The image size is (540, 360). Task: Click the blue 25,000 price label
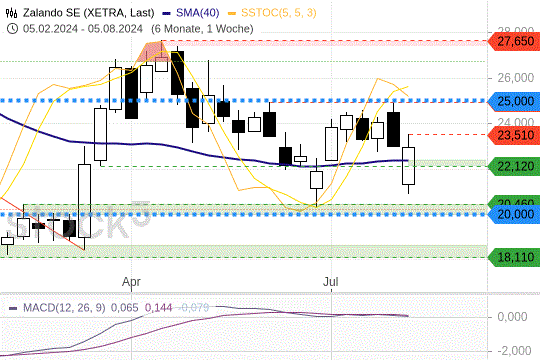pyautogui.click(x=514, y=101)
